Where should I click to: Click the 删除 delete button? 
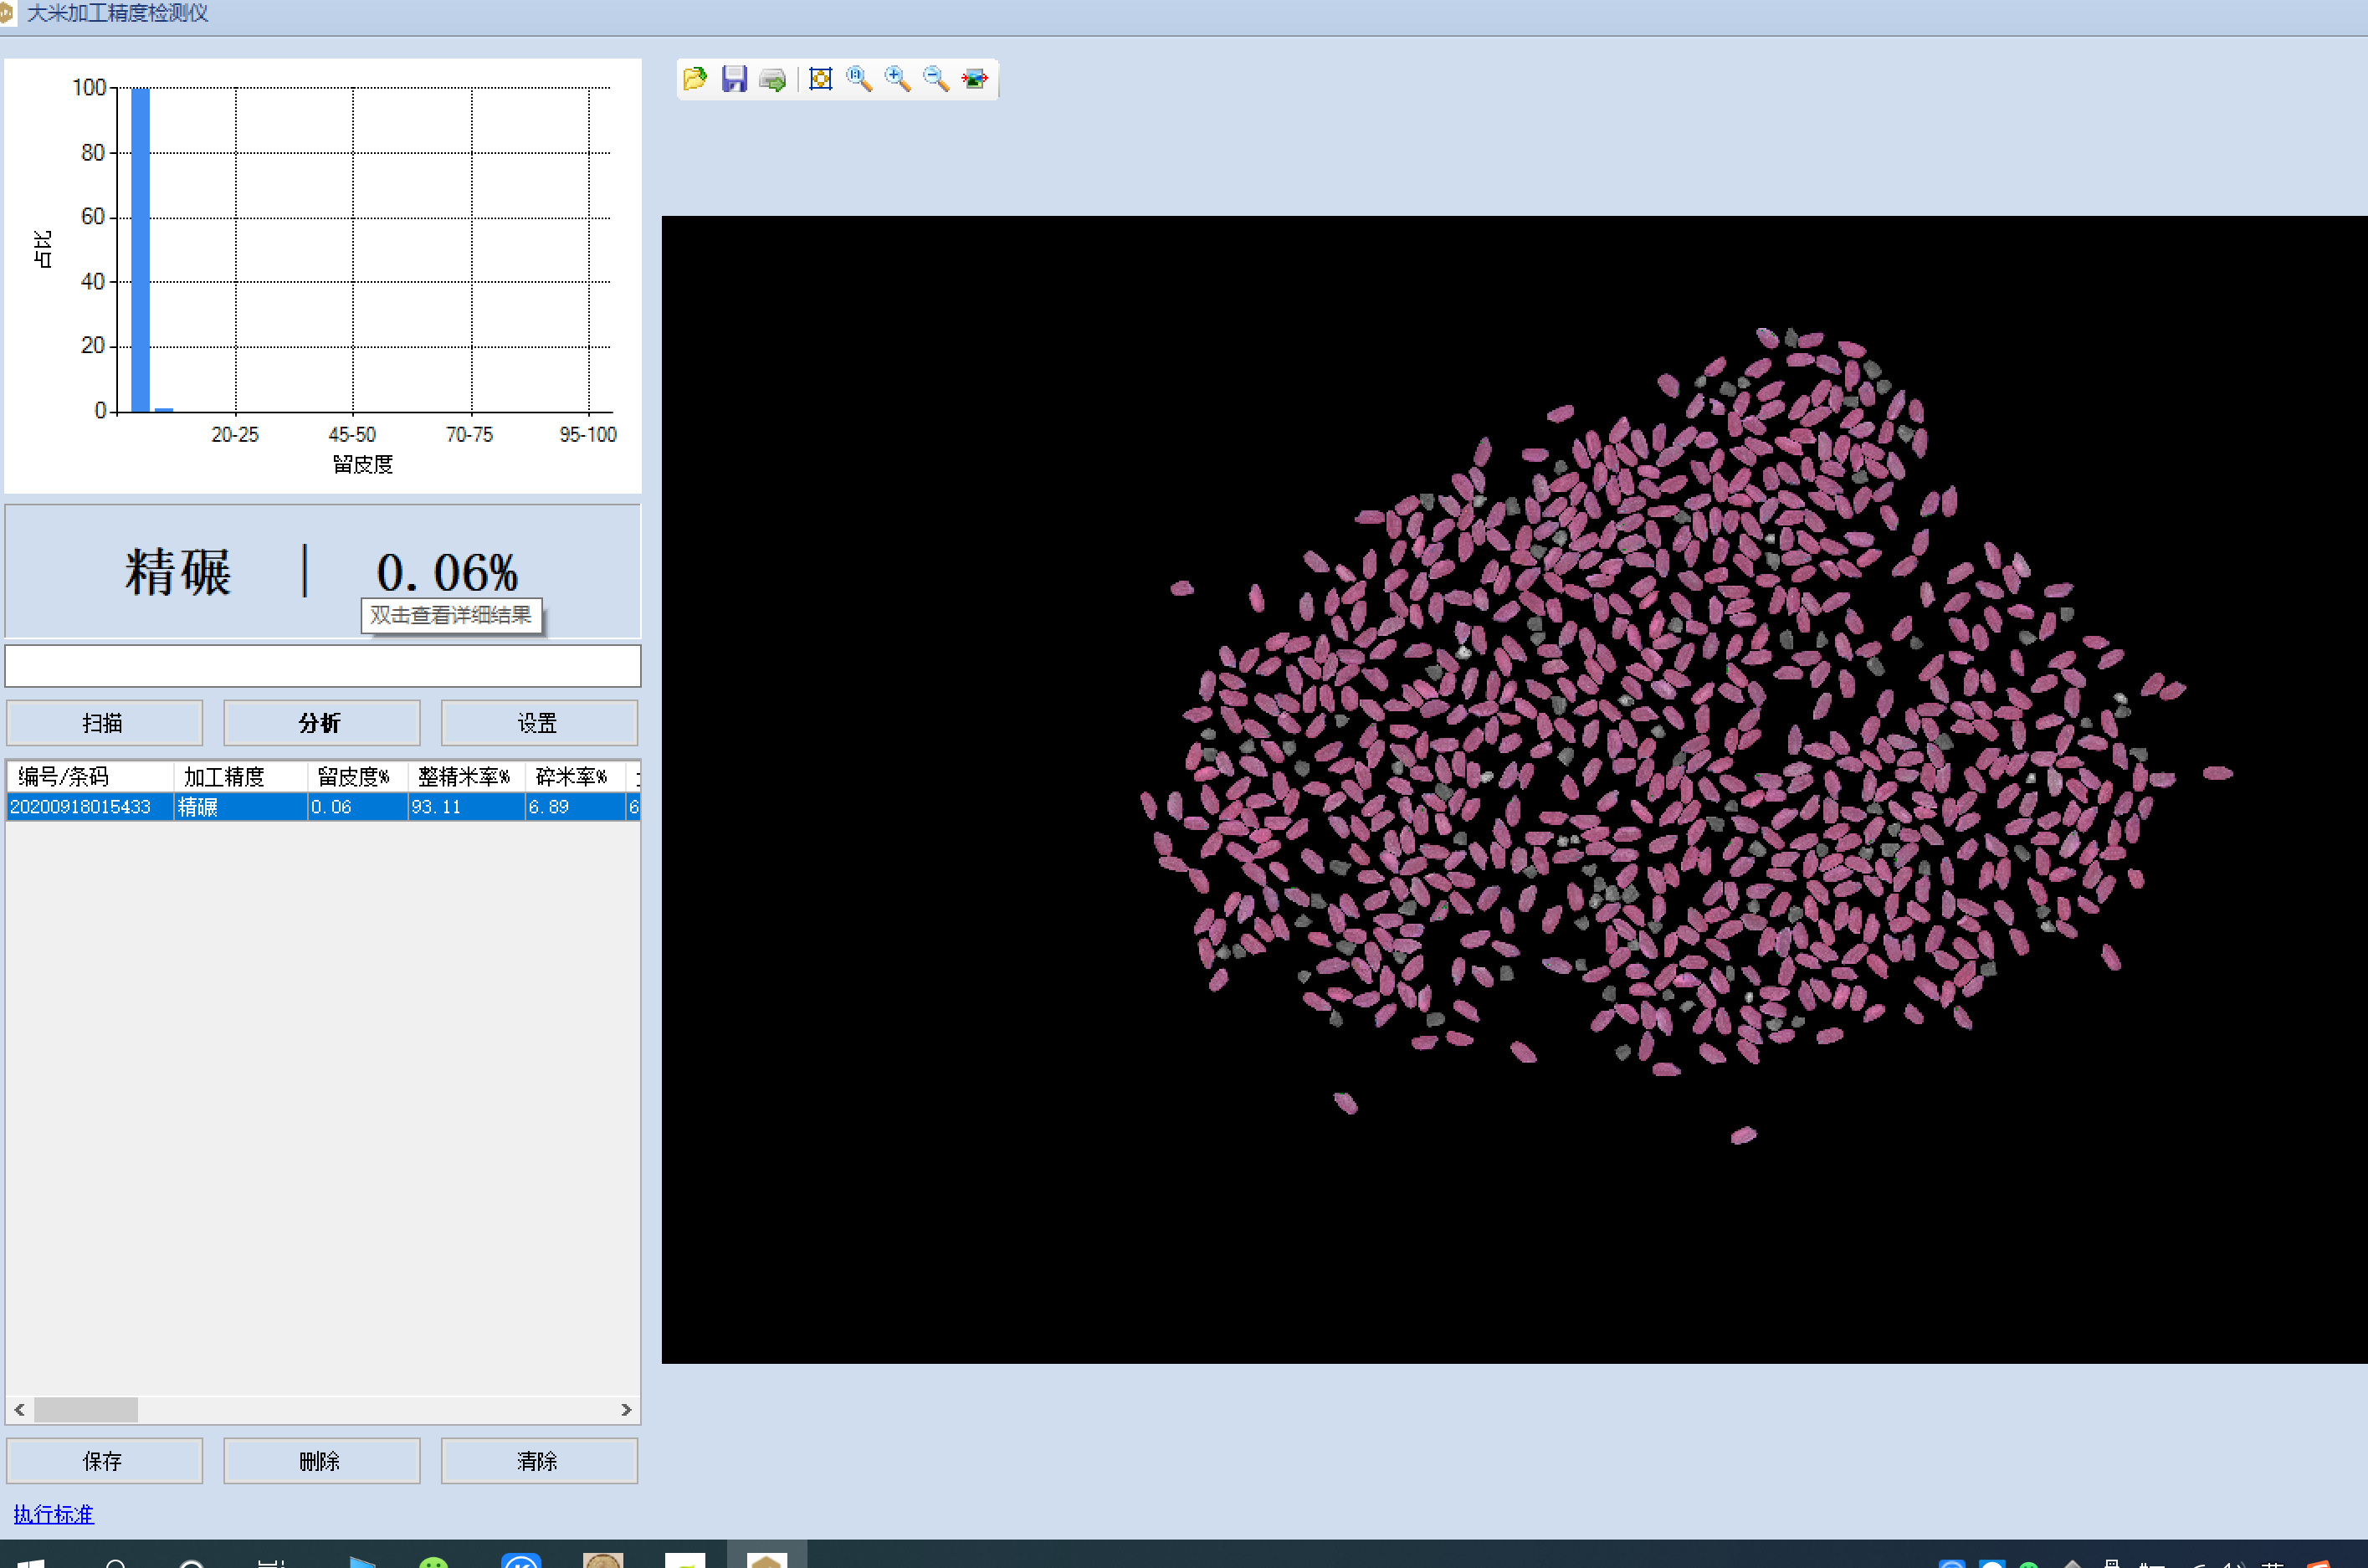[x=320, y=1461]
